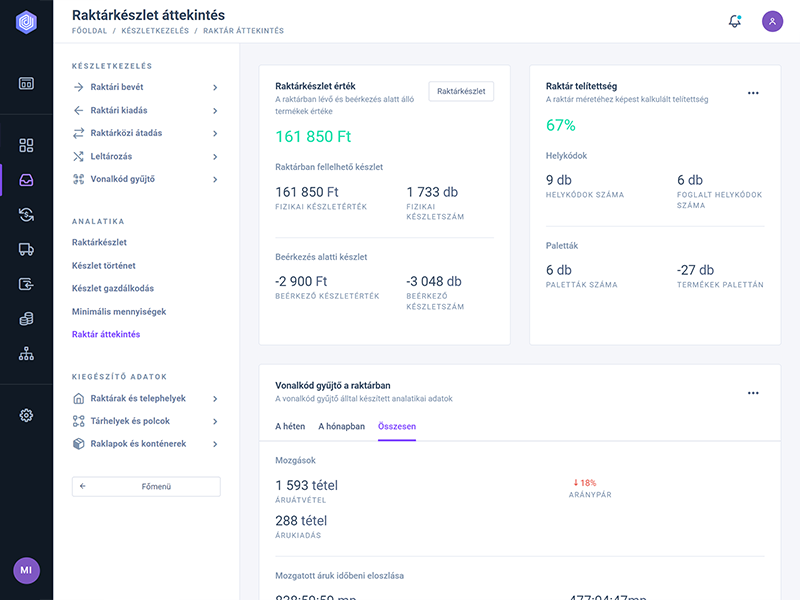Select the A hónapban tab

[341, 426]
